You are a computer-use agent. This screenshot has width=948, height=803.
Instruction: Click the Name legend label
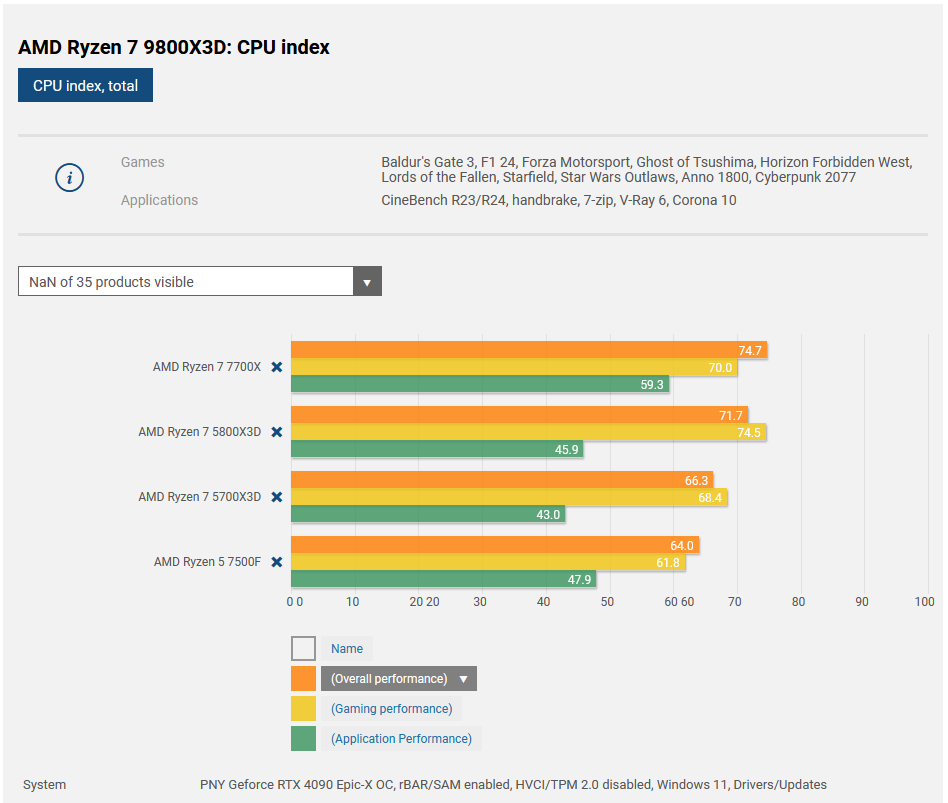347,649
